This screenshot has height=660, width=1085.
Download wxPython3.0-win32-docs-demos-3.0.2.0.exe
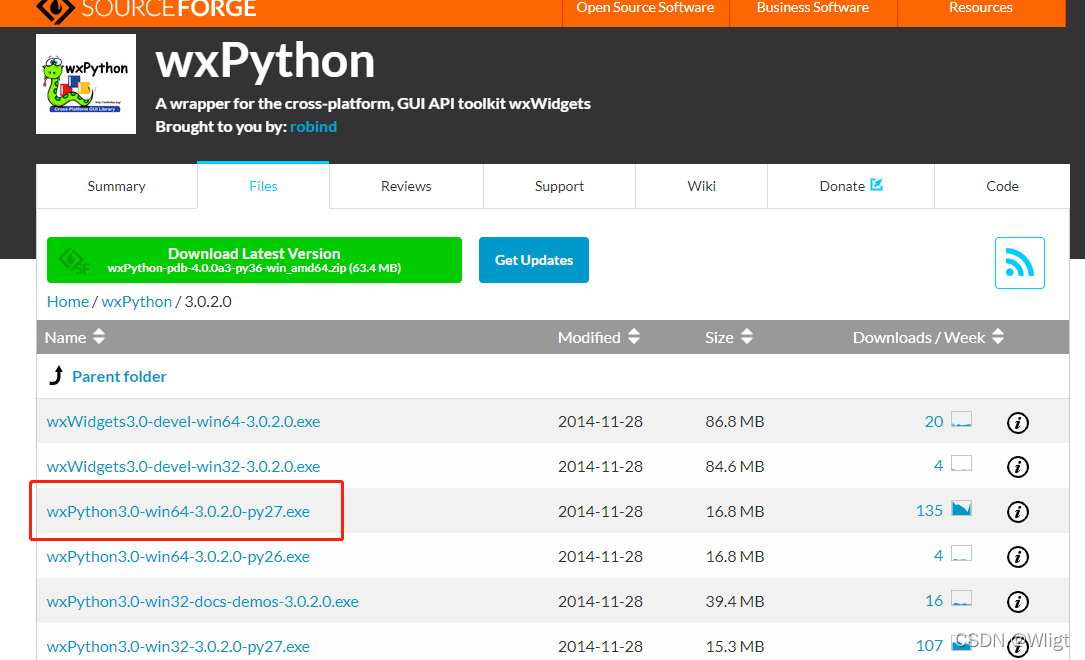click(202, 601)
